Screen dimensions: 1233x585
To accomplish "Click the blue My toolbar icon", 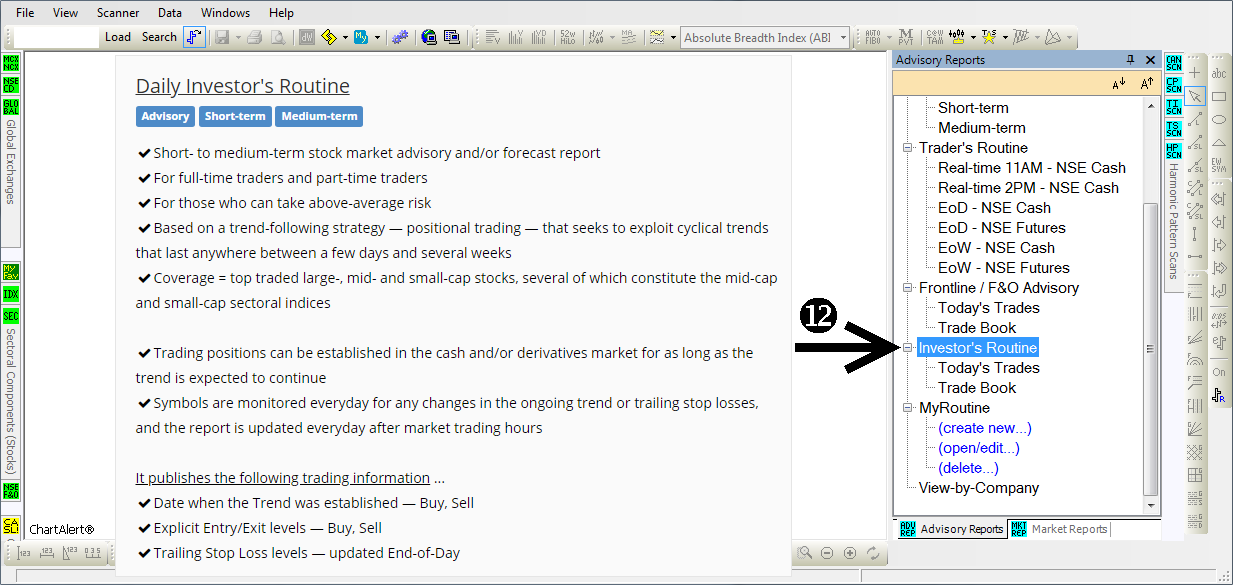I will (x=361, y=37).
